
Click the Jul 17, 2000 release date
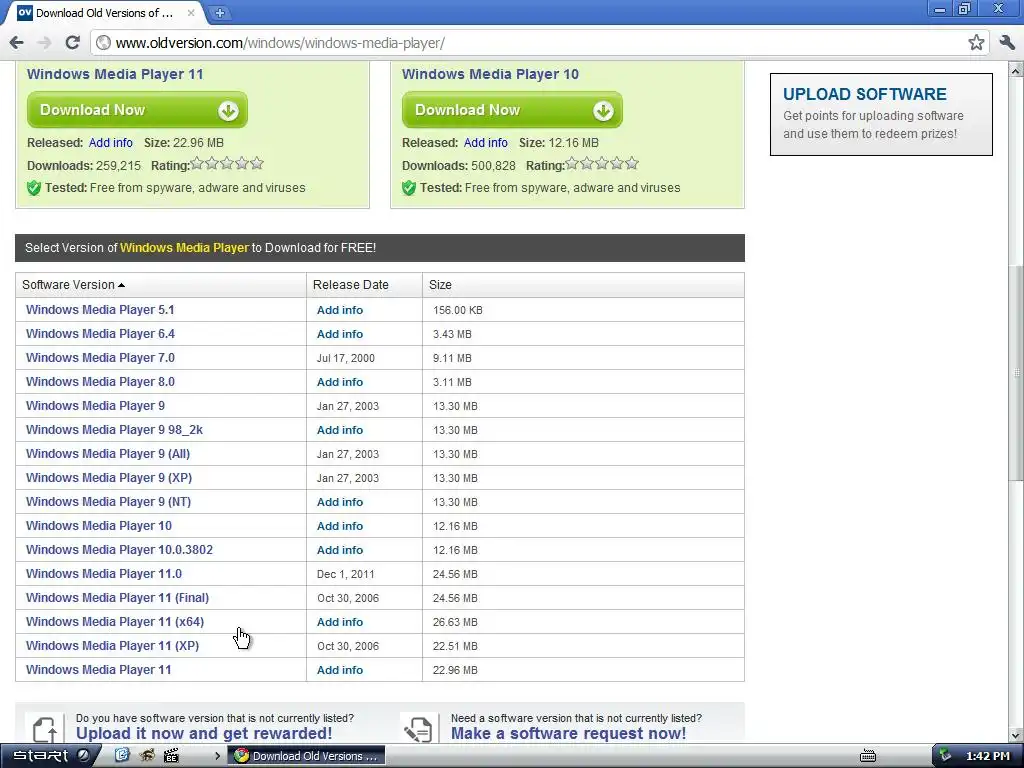pyautogui.click(x=345, y=358)
